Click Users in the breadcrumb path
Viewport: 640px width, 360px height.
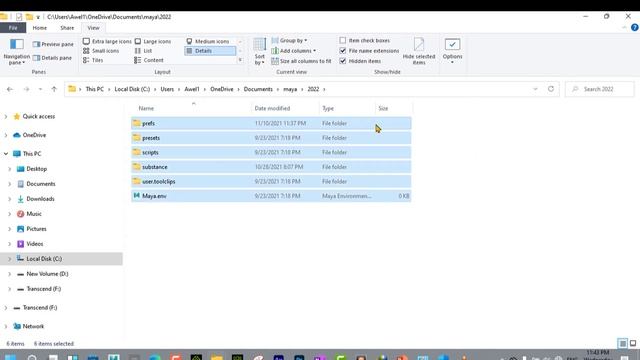[167, 89]
